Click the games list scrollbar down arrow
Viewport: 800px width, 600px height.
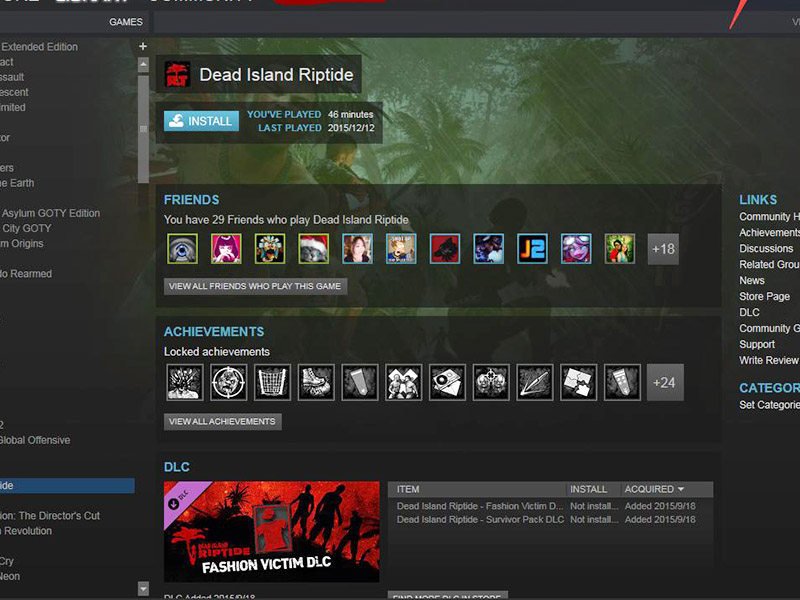pos(143,589)
